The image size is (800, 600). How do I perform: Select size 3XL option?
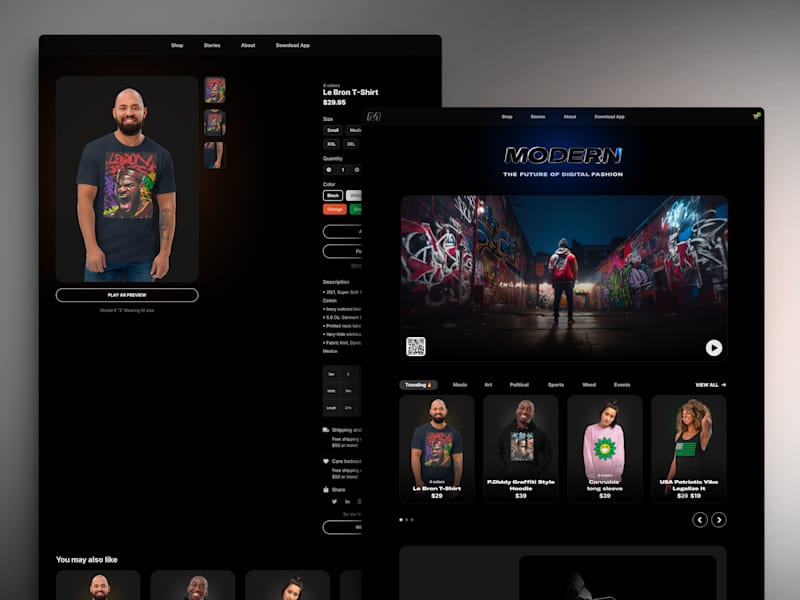(351, 144)
